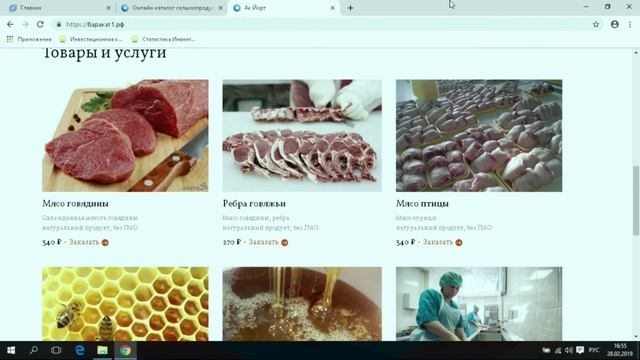The image size is (640, 360).
Task: Switch to the Онлайн-каталог сельхозпродукции tab
Action: (171, 8)
